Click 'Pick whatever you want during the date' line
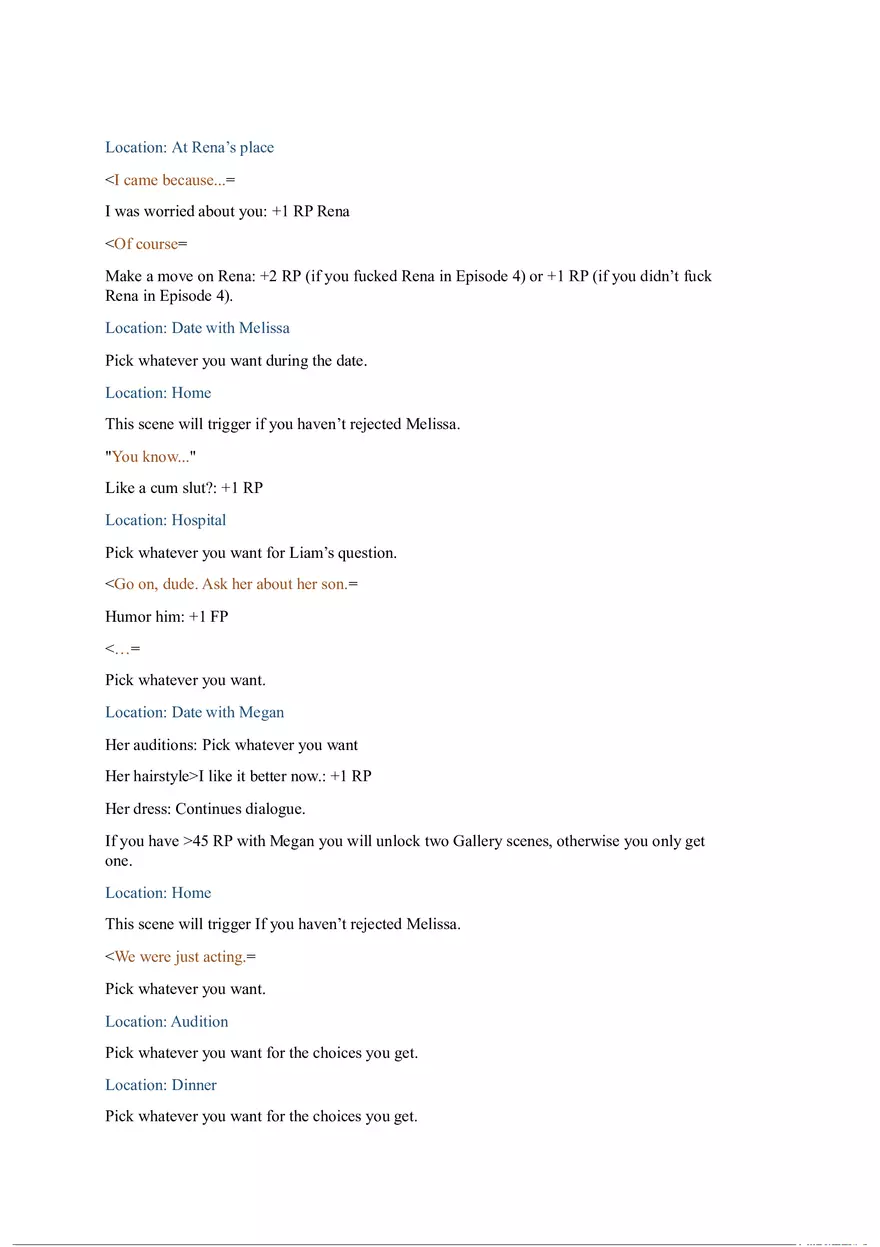Viewport: 880px width, 1247px height. click(x=236, y=360)
